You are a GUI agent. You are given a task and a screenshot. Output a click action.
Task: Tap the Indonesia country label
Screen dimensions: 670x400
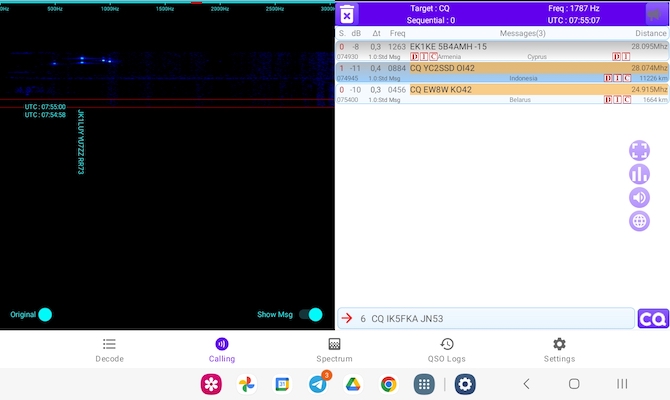pyautogui.click(x=523, y=78)
